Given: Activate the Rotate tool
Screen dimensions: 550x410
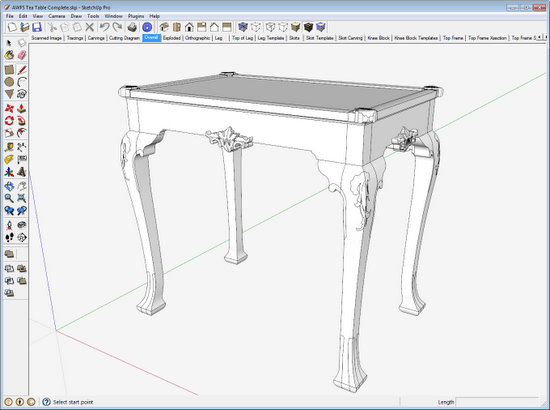Looking at the screenshot, I should tap(9, 121).
